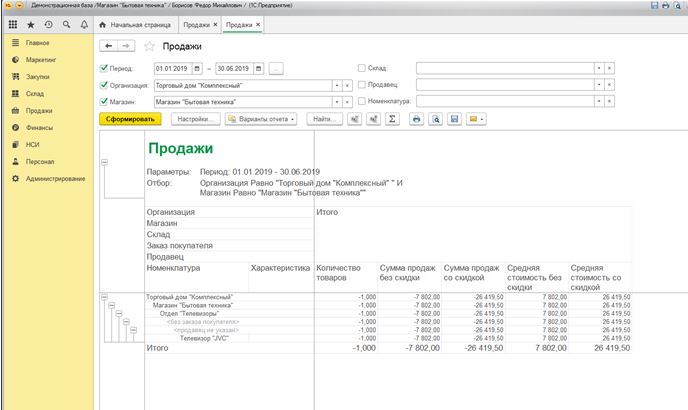Click the search magnifier in top panel
688x410 pixels.
(x=66, y=23)
